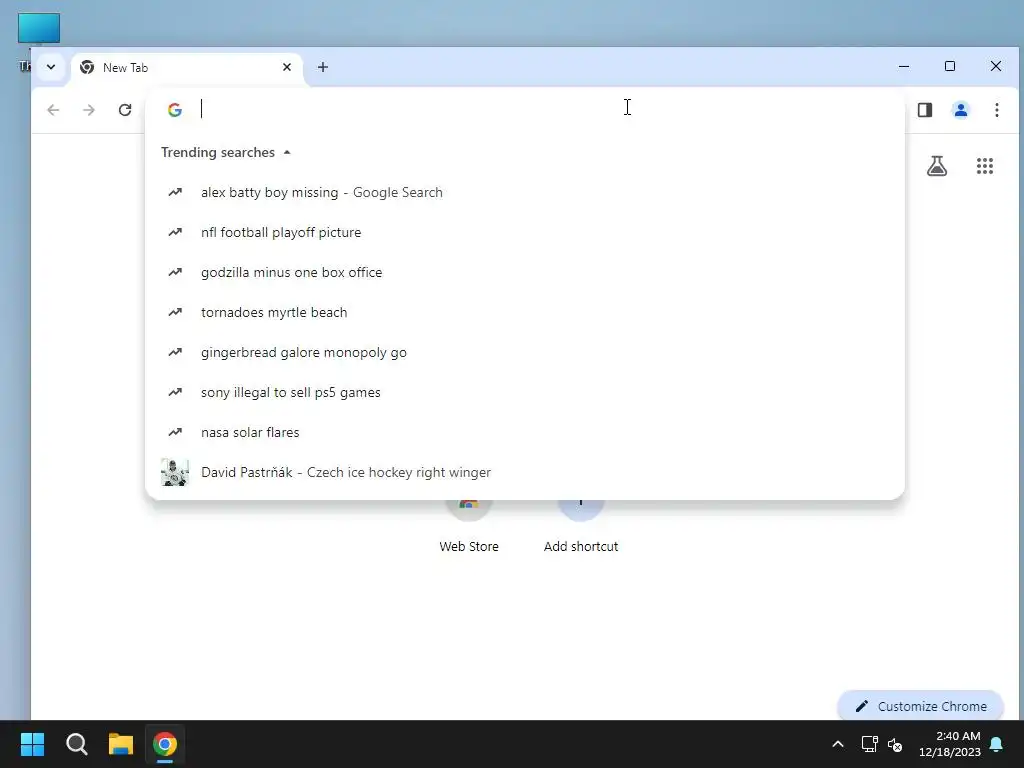The height and width of the screenshot is (768, 1024).
Task: Select suggestion nfl football playoff picture
Action: (524, 232)
